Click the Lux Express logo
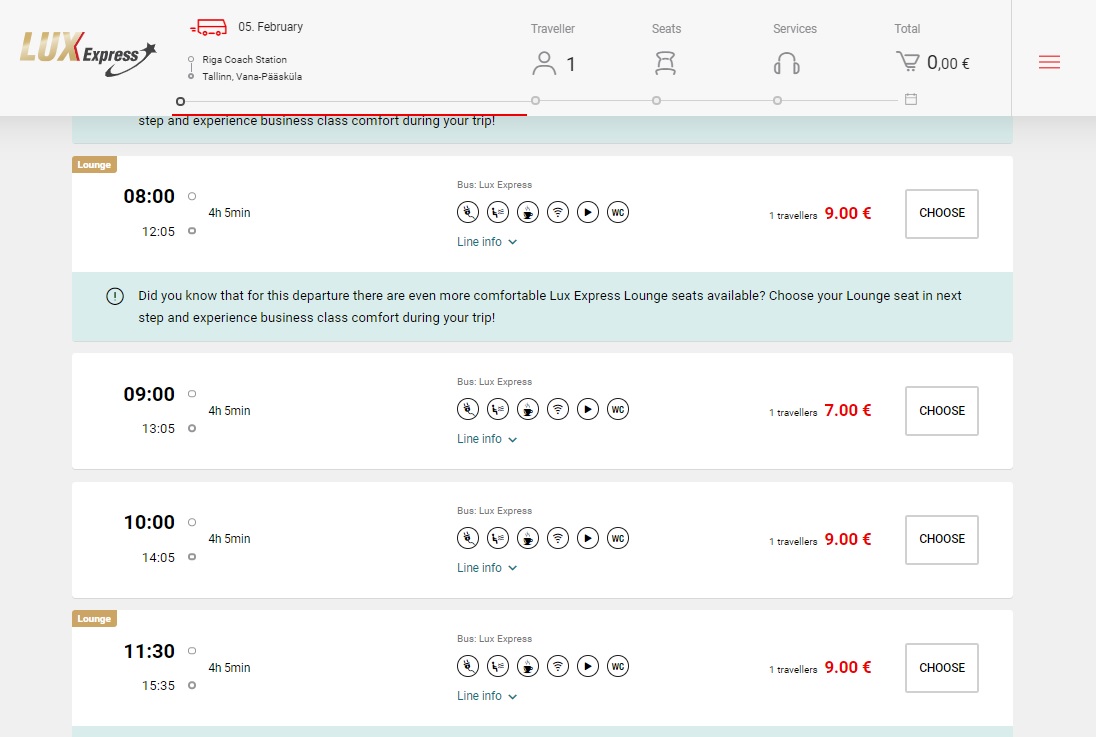1096x737 pixels. (88, 54)
